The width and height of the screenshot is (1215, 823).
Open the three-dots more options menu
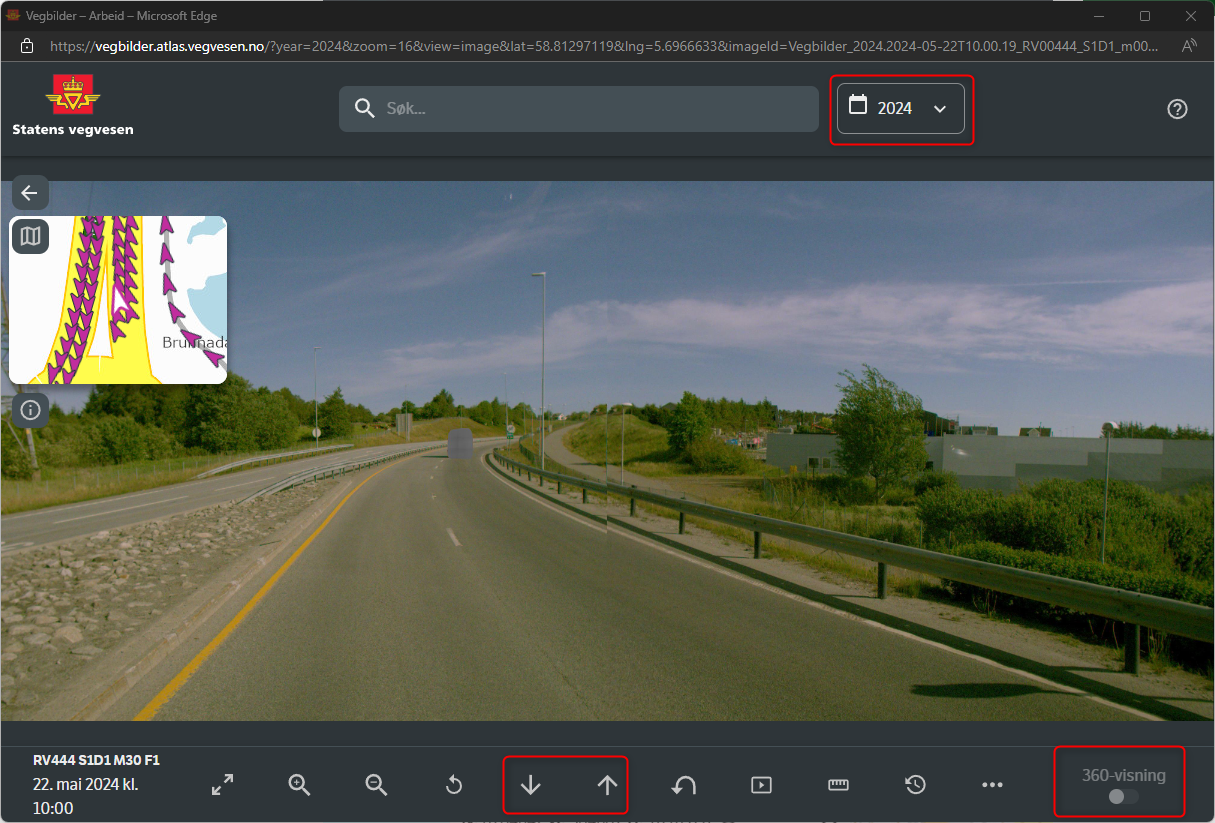992,785
